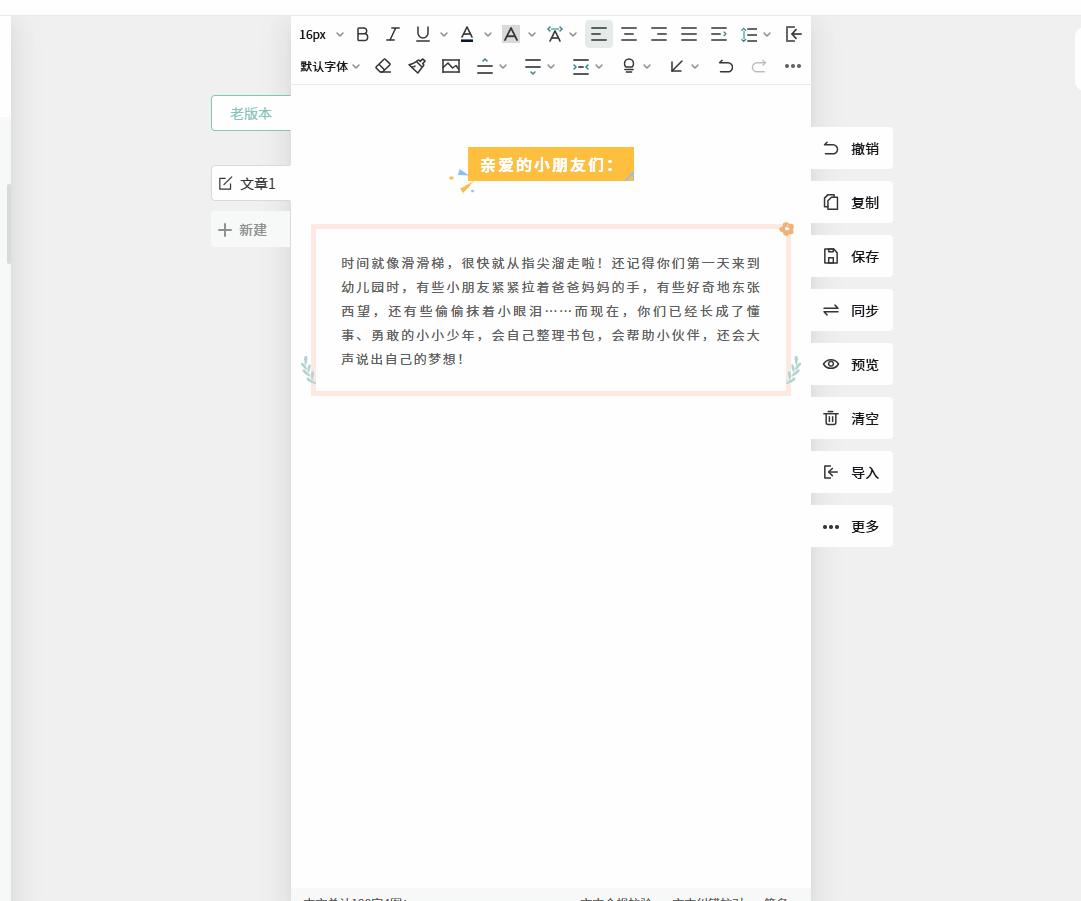Click into the body paragraph text

(x=550, y=311)
